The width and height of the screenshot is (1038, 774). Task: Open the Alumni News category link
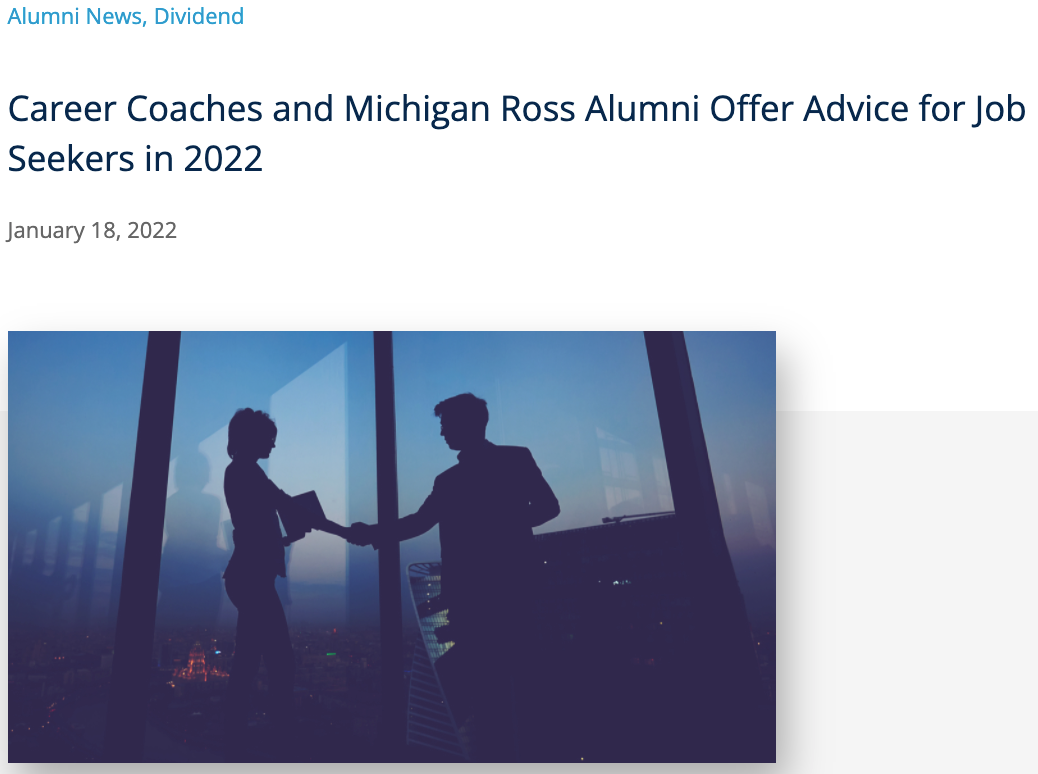click(x=74, y=16)
